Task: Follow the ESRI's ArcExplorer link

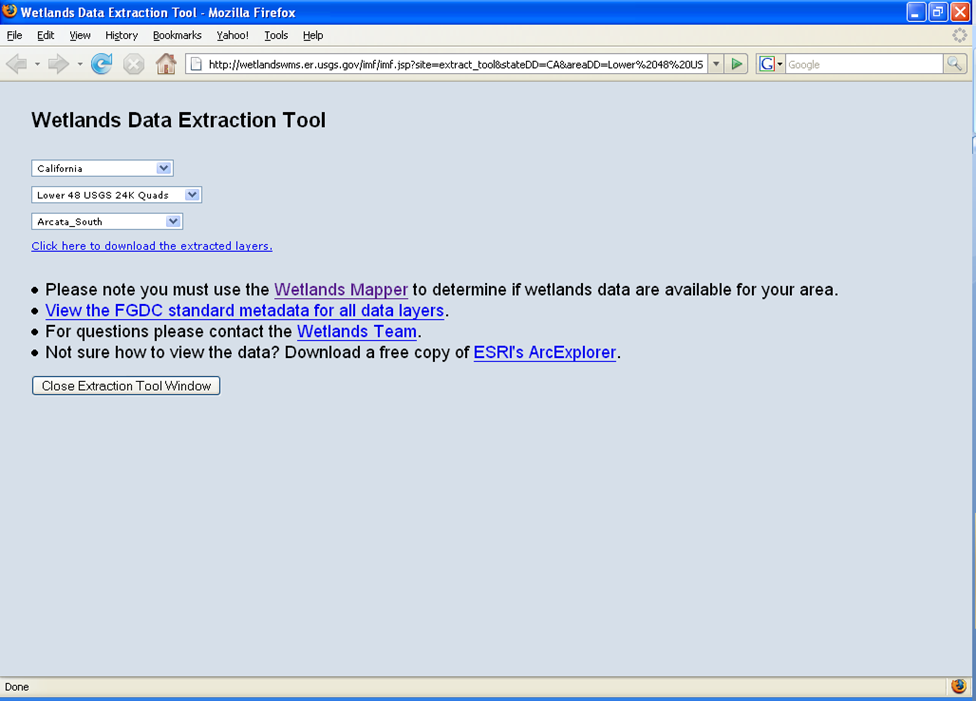Action: (x=544, y=353)
